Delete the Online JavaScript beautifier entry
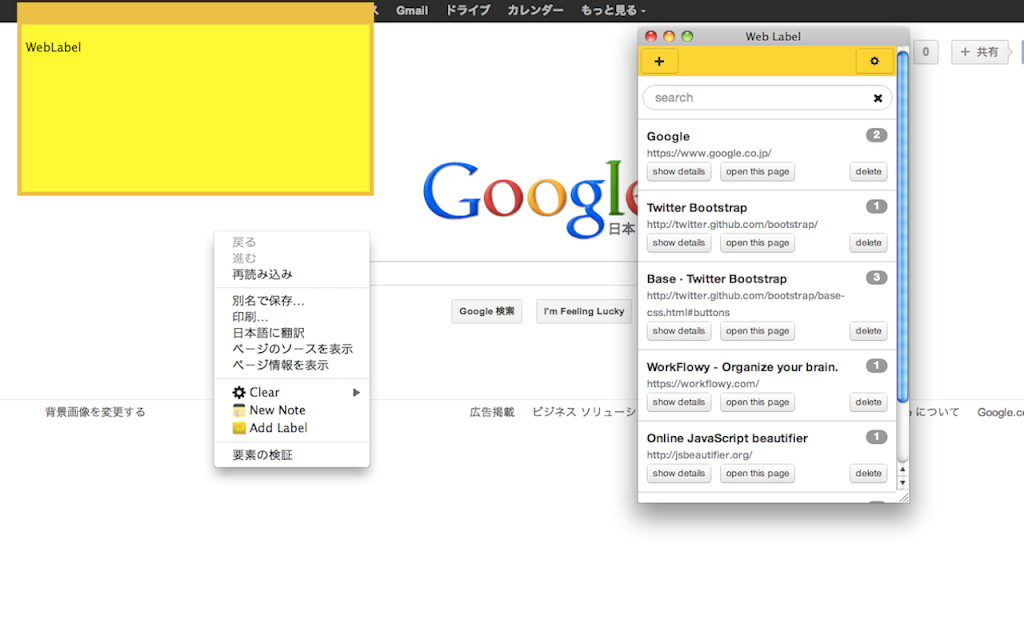Screen dimensions: 1024x640 point(869,473)
